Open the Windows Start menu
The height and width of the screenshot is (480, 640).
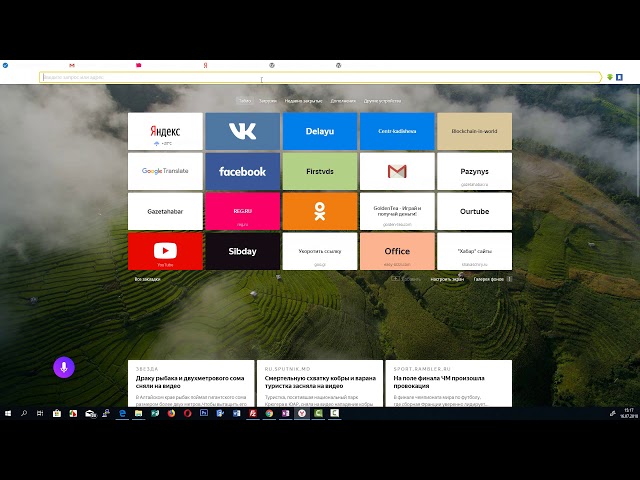(x=8, y=413)
